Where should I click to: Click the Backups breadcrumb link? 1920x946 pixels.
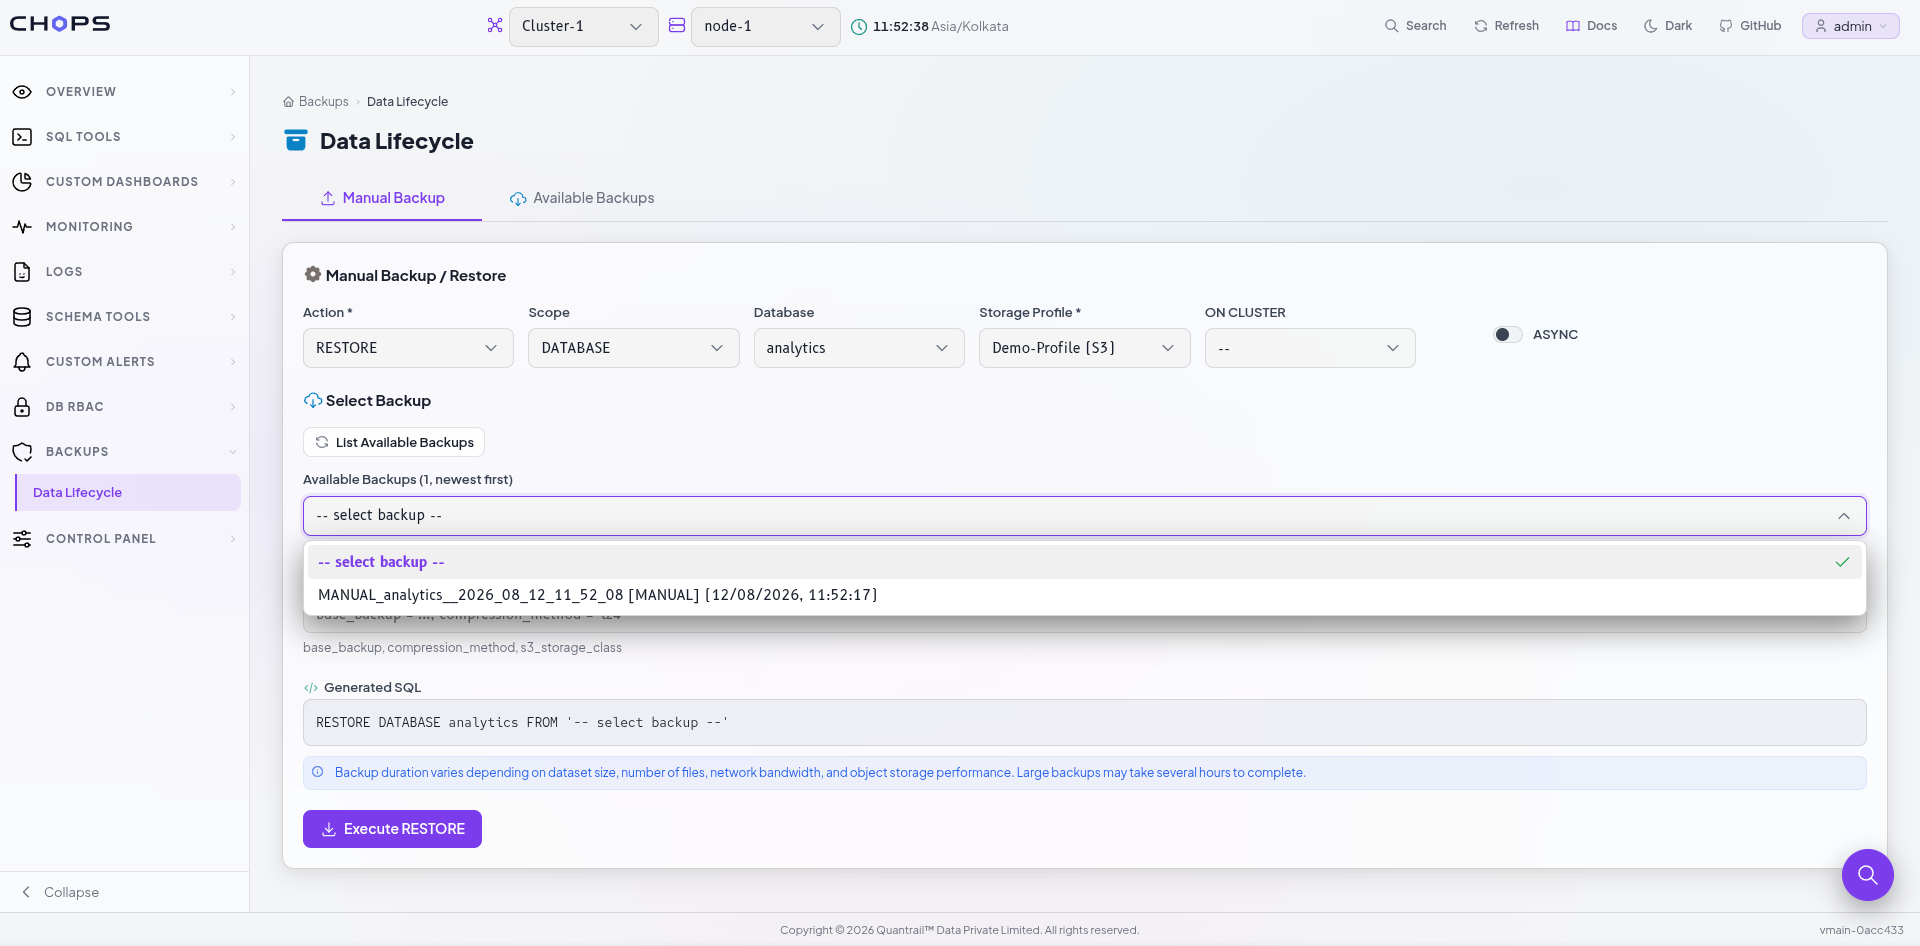tap(323, 102)
